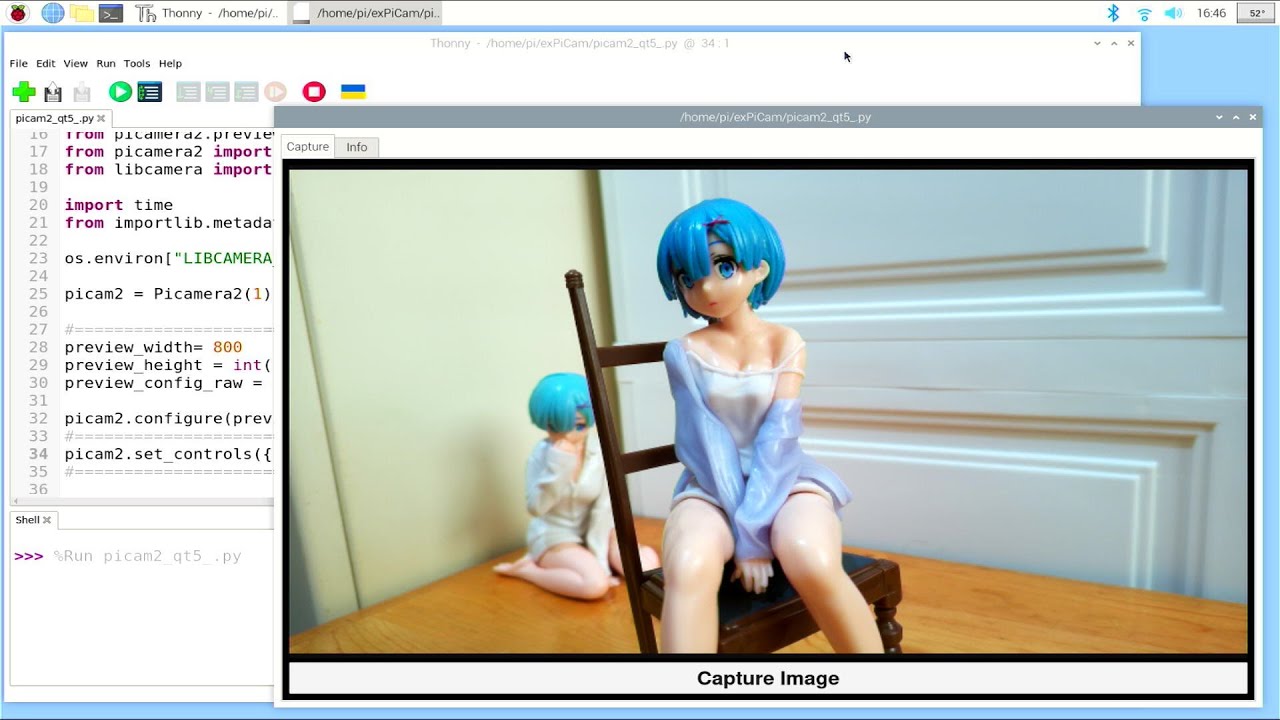
Task: Switch to the Info tab
Action: pyautogui.click(x=357, y=147)
